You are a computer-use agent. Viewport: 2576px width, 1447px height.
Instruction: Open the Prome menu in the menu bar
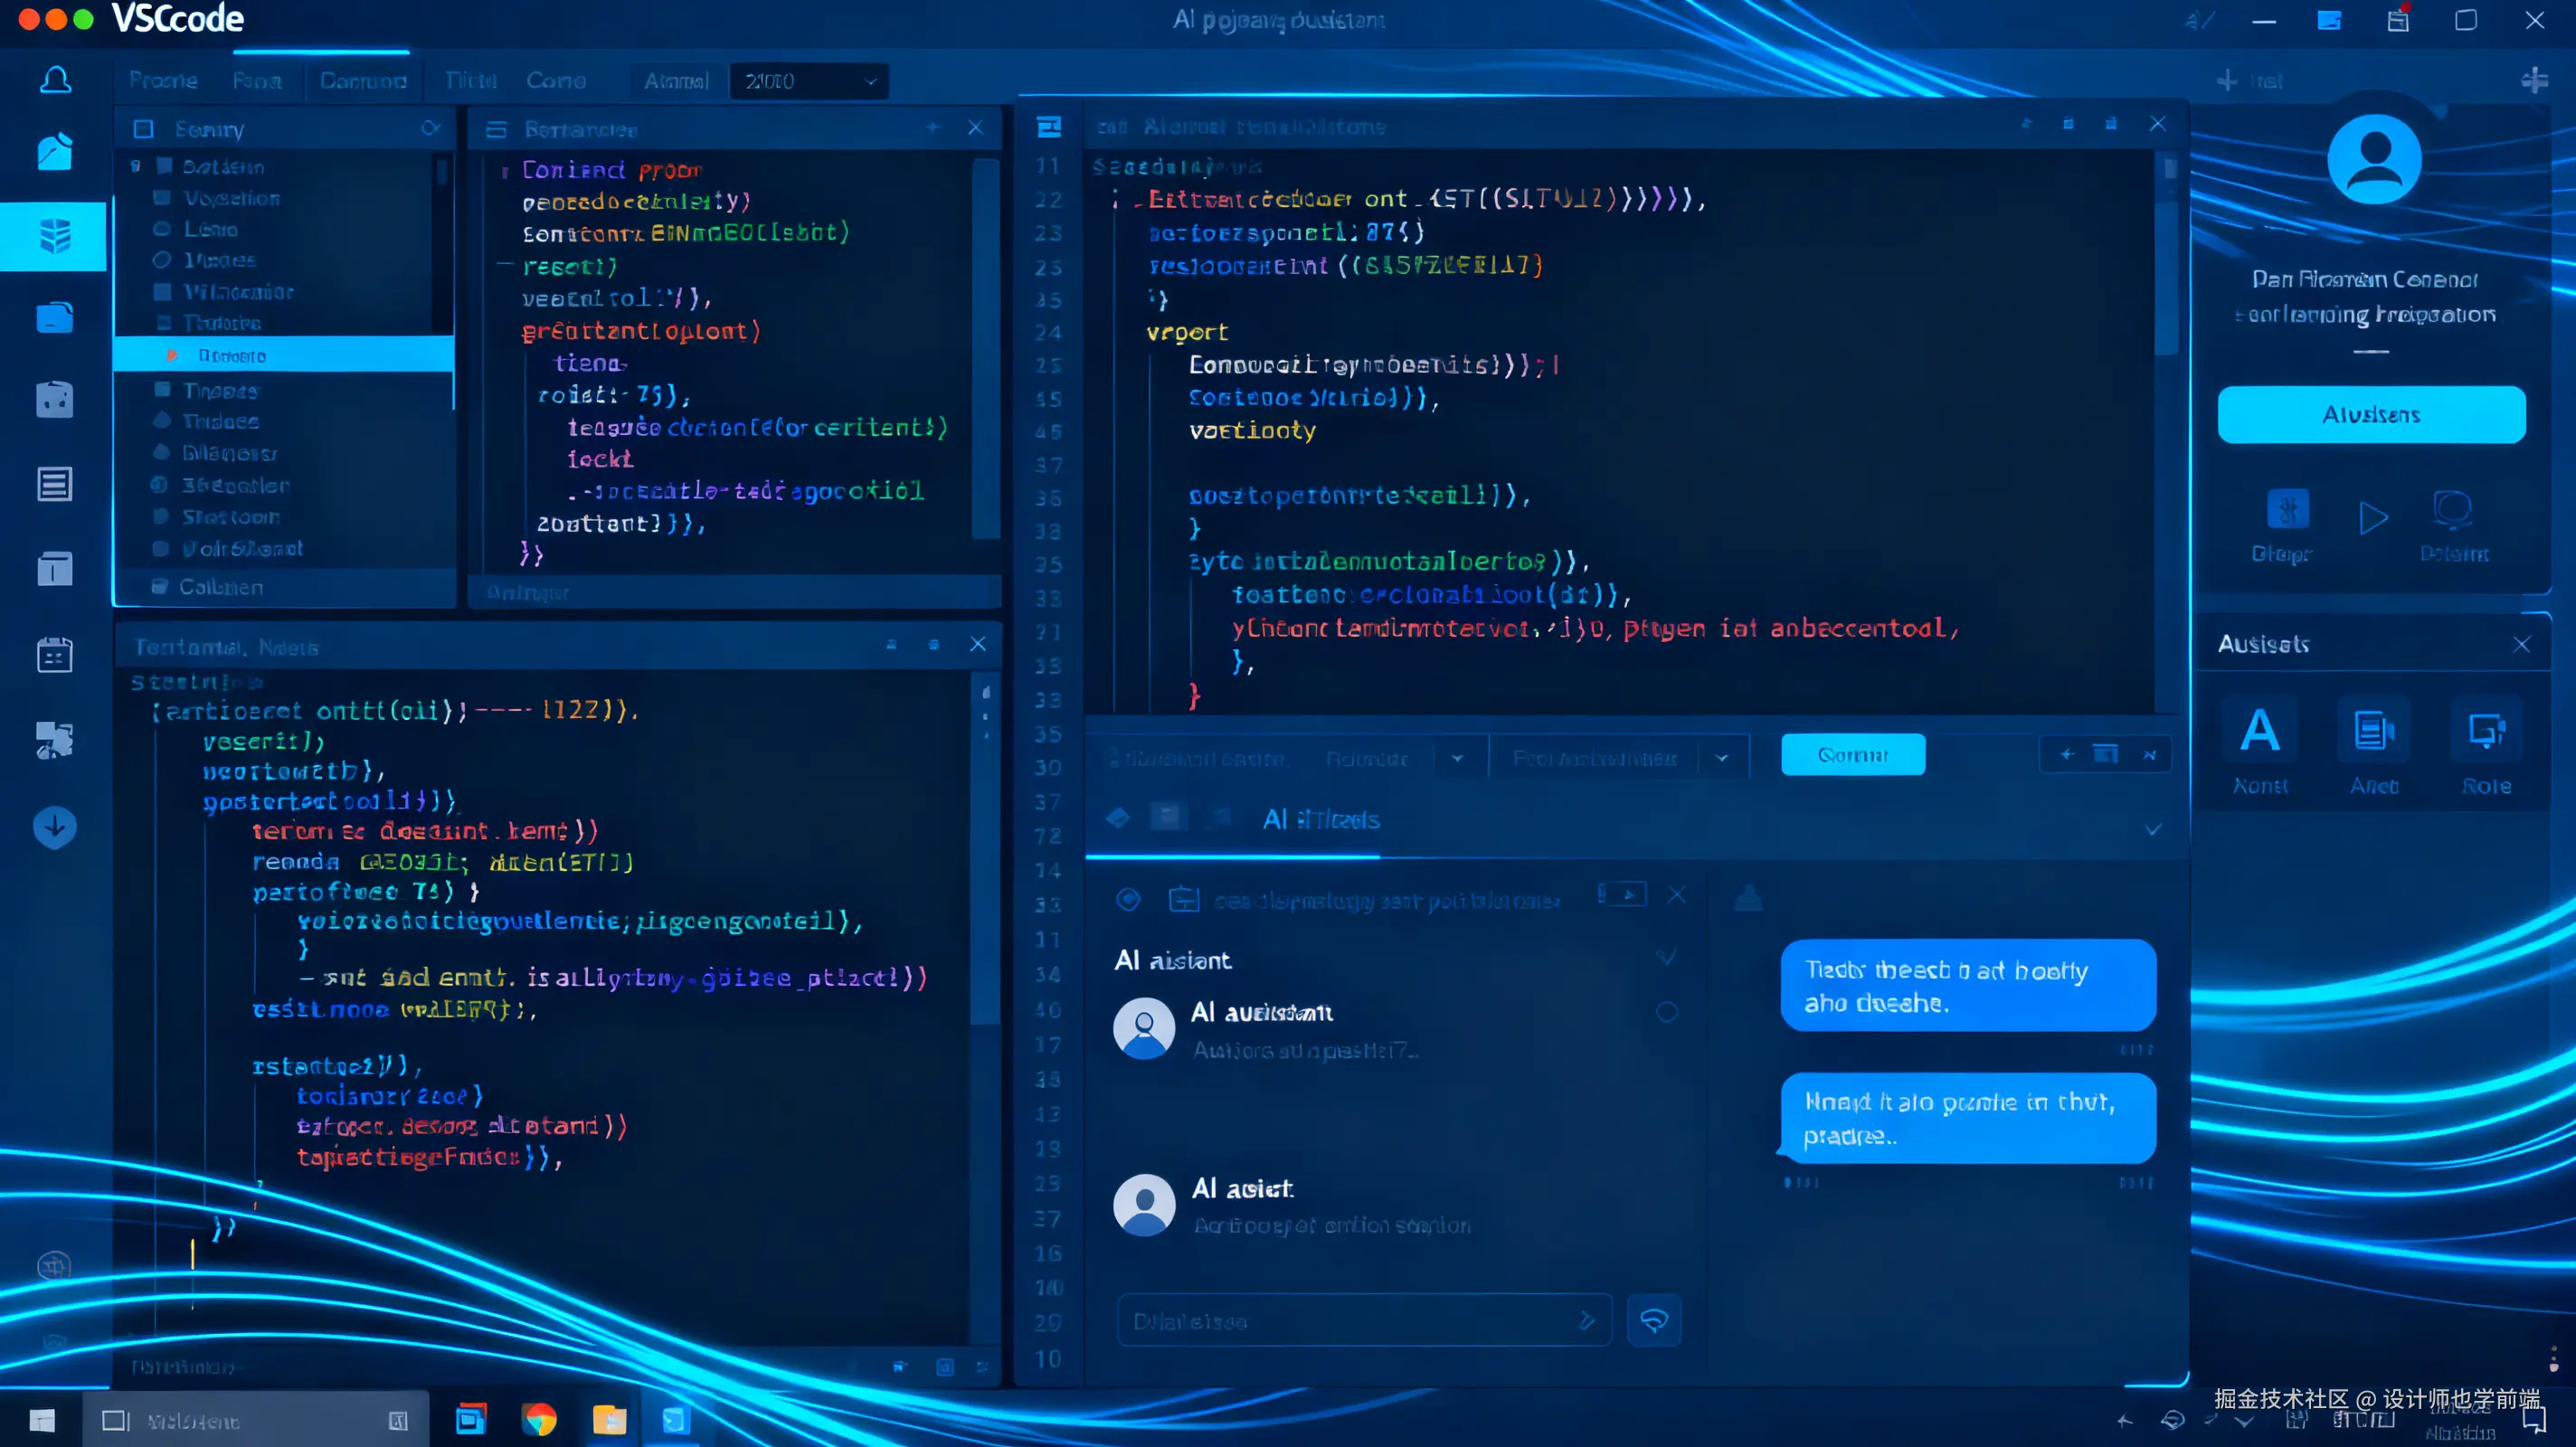click(x=163, y=81)
